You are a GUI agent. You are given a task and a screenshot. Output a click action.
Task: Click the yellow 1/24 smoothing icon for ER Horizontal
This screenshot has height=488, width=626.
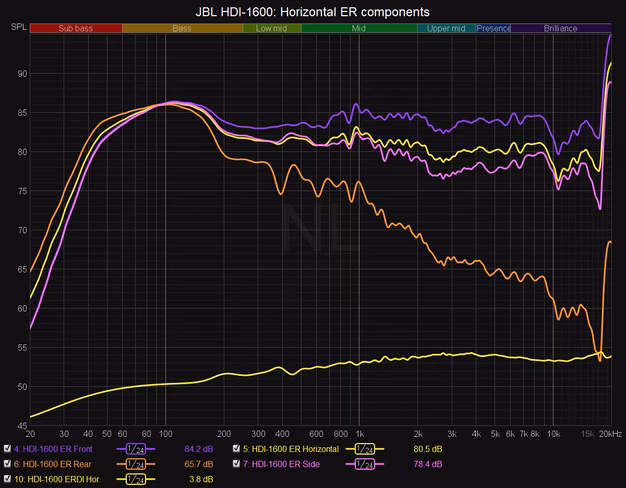(x=365, y=449)
